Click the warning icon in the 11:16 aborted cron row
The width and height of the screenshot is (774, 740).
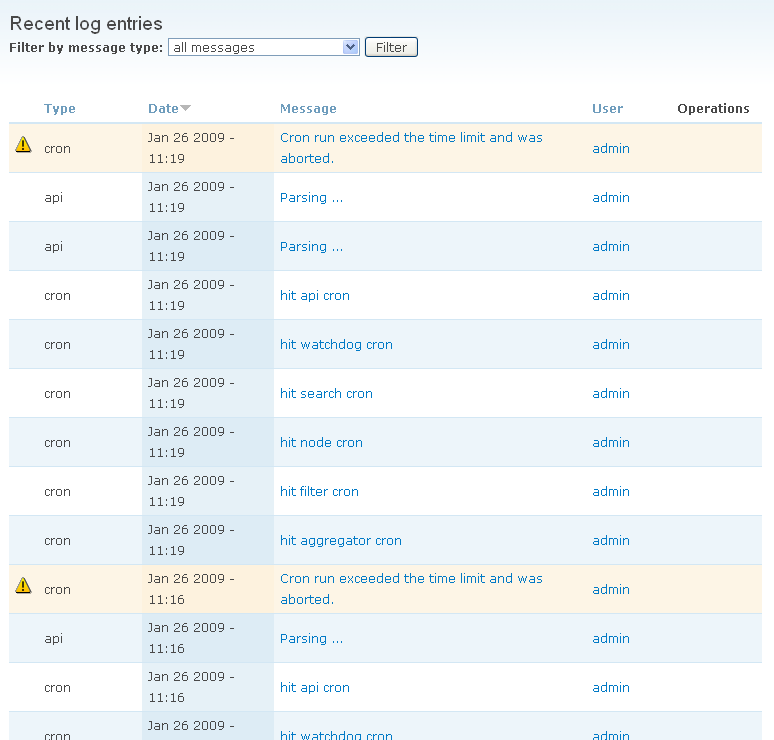23,585
